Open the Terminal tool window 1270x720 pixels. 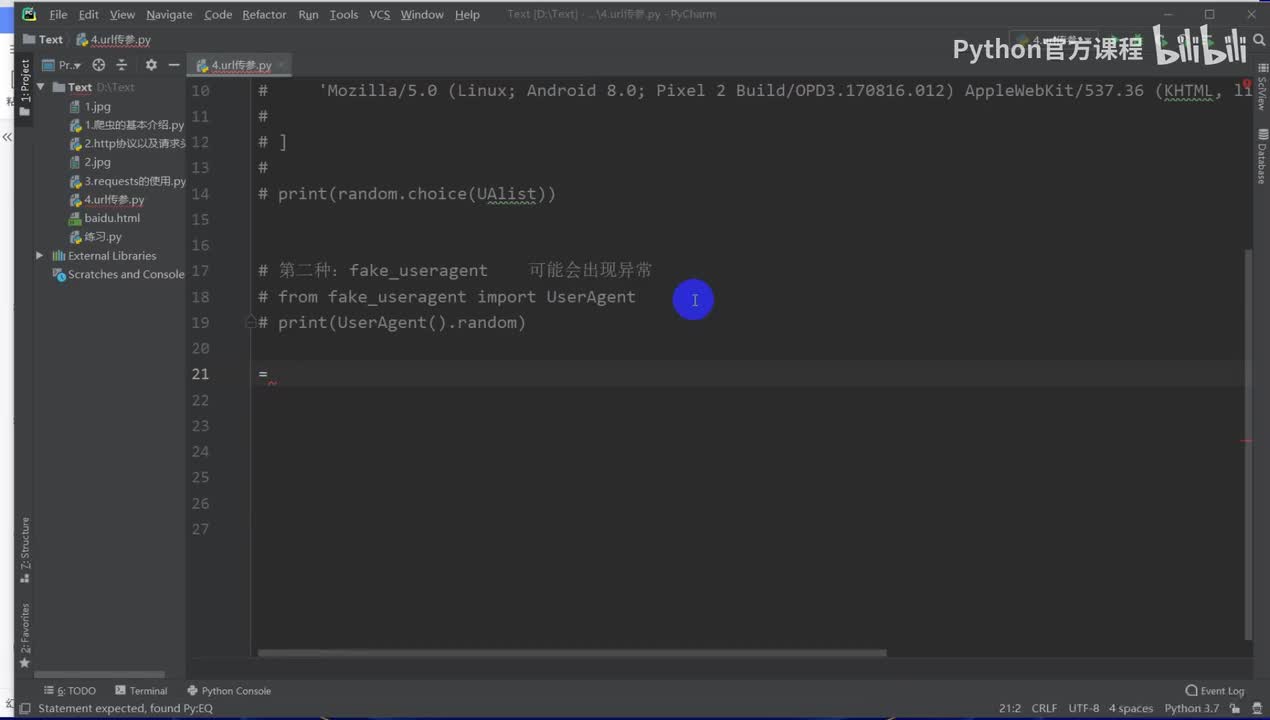[141, 691]
